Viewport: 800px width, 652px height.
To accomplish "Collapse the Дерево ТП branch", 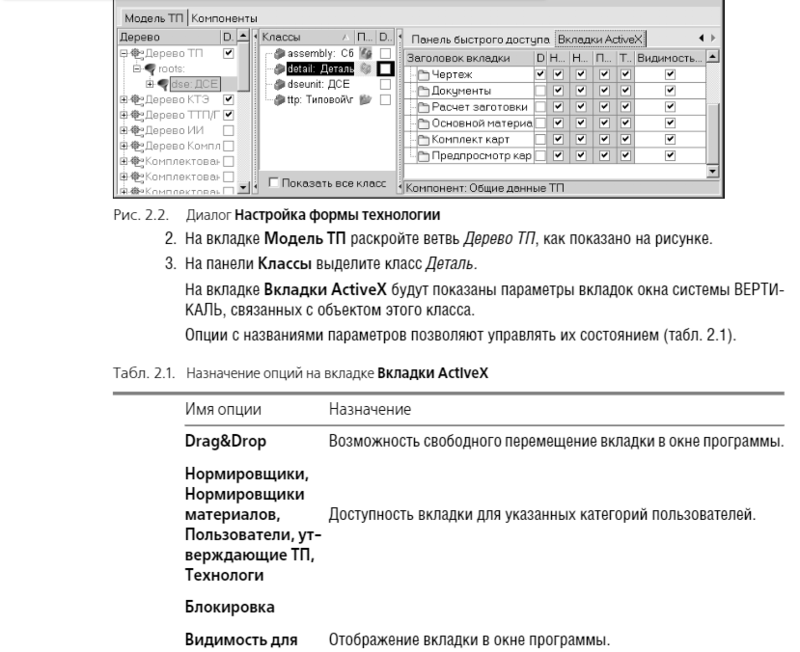I will coord(124,54).
